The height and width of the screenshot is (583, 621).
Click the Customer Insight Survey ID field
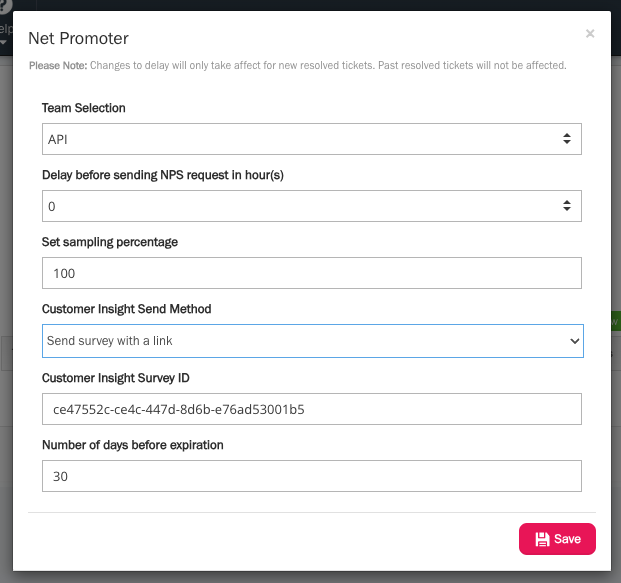pos(311,409)
